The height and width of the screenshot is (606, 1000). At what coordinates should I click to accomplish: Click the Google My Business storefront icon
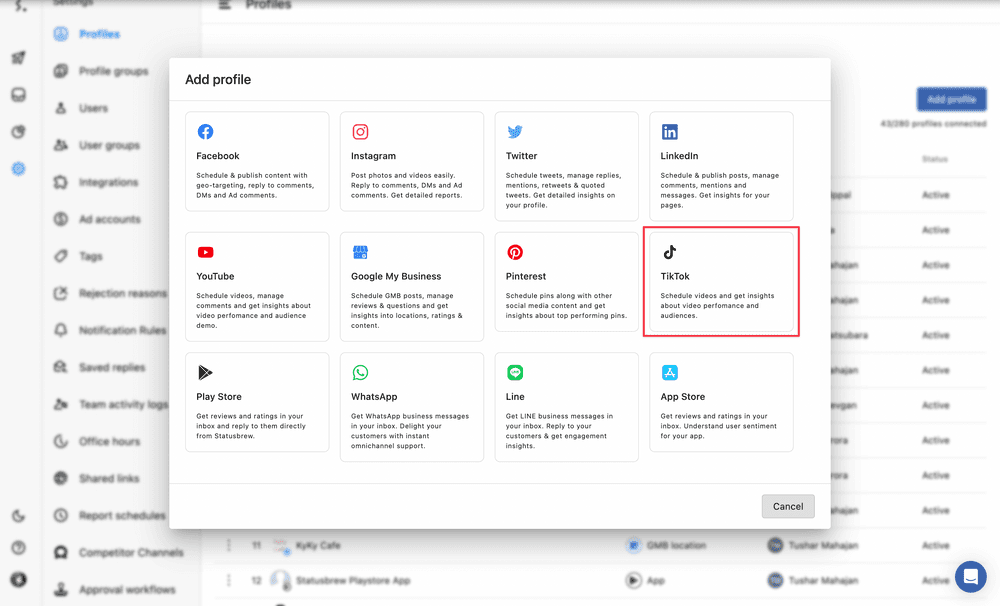(360, 252)
